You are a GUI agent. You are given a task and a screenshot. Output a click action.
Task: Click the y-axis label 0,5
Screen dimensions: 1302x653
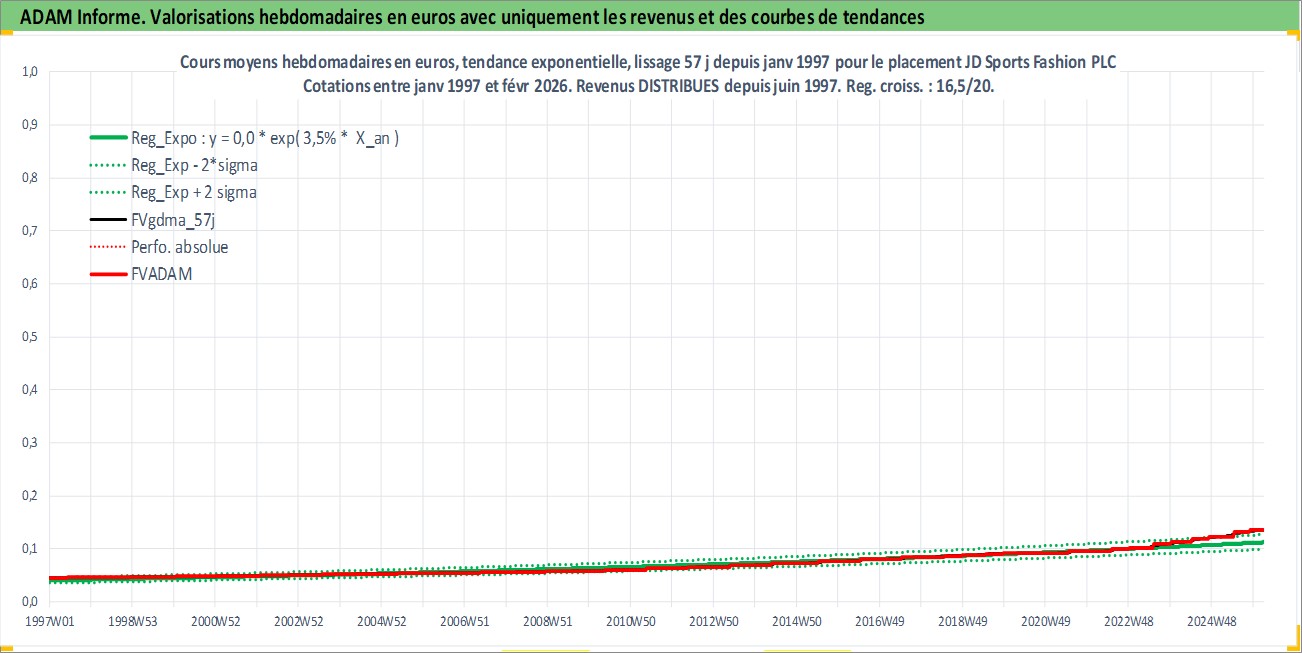(x=29, y=337)
